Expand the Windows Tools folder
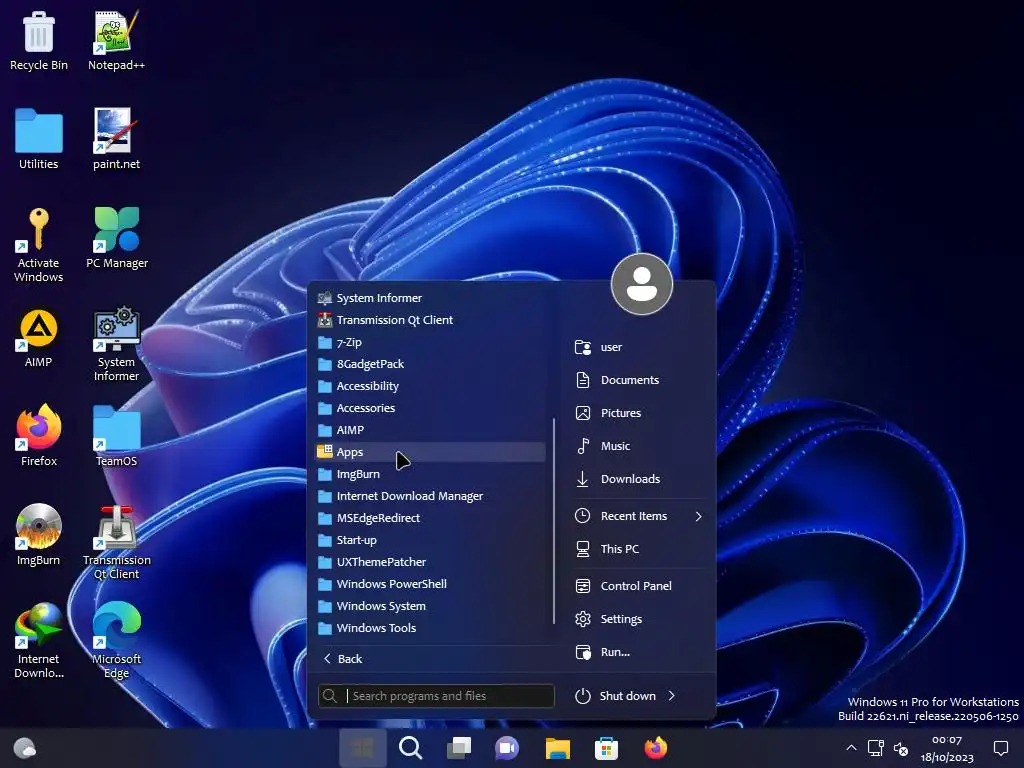Image resolution: width=1024 pixels, height=768 pixels. coord(430,628)
